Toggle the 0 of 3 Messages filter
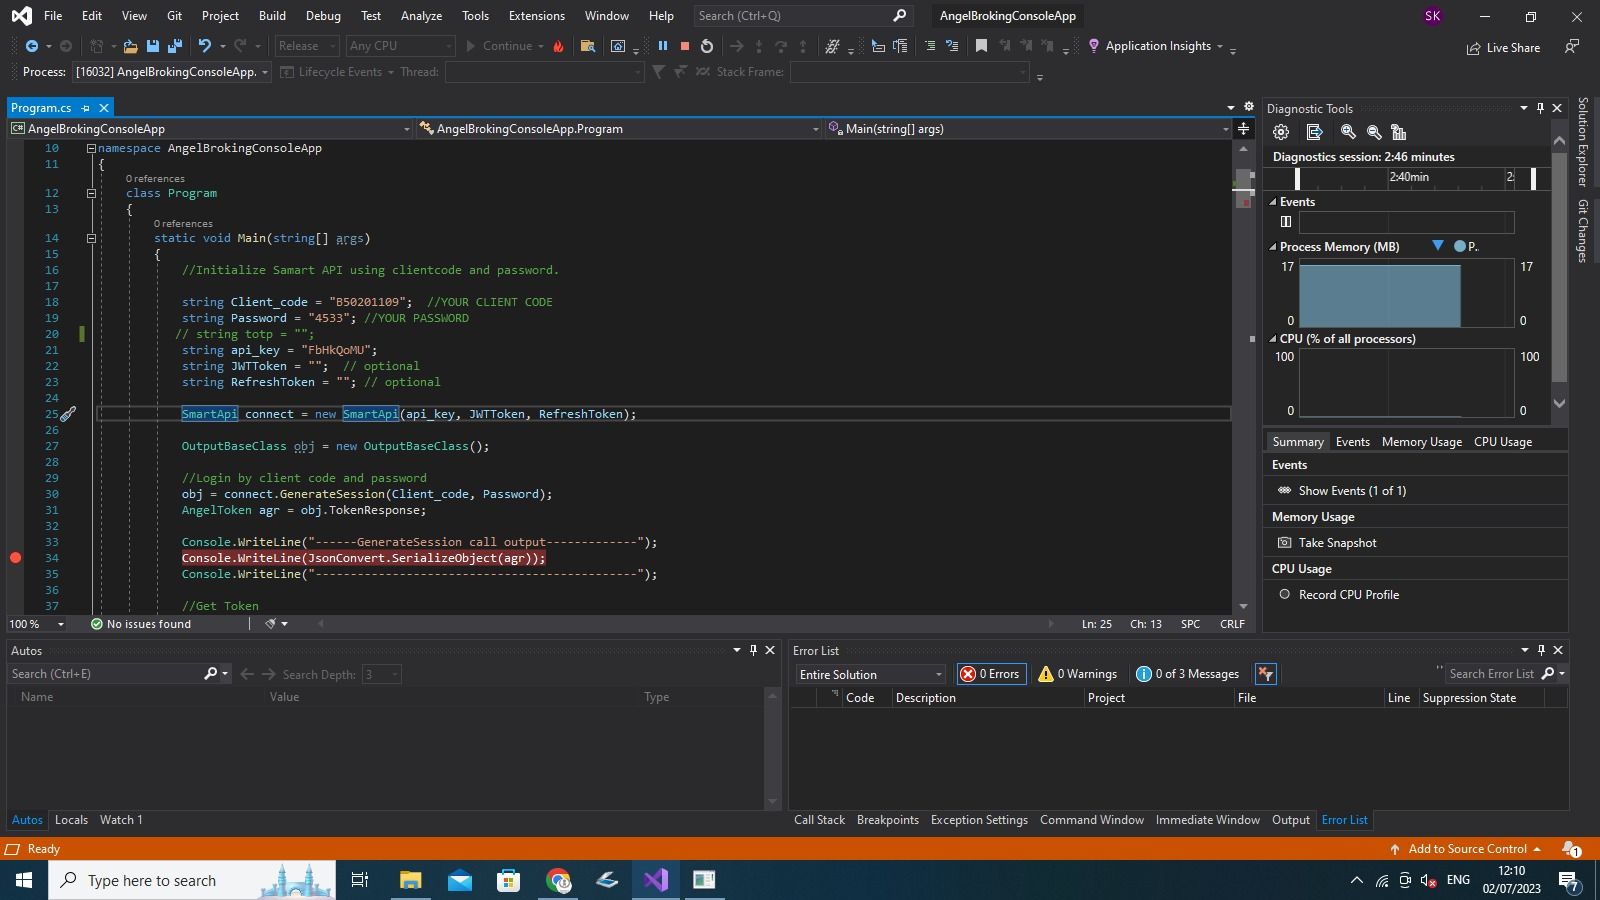The image size is (1600, 900). coord(1187,674)
